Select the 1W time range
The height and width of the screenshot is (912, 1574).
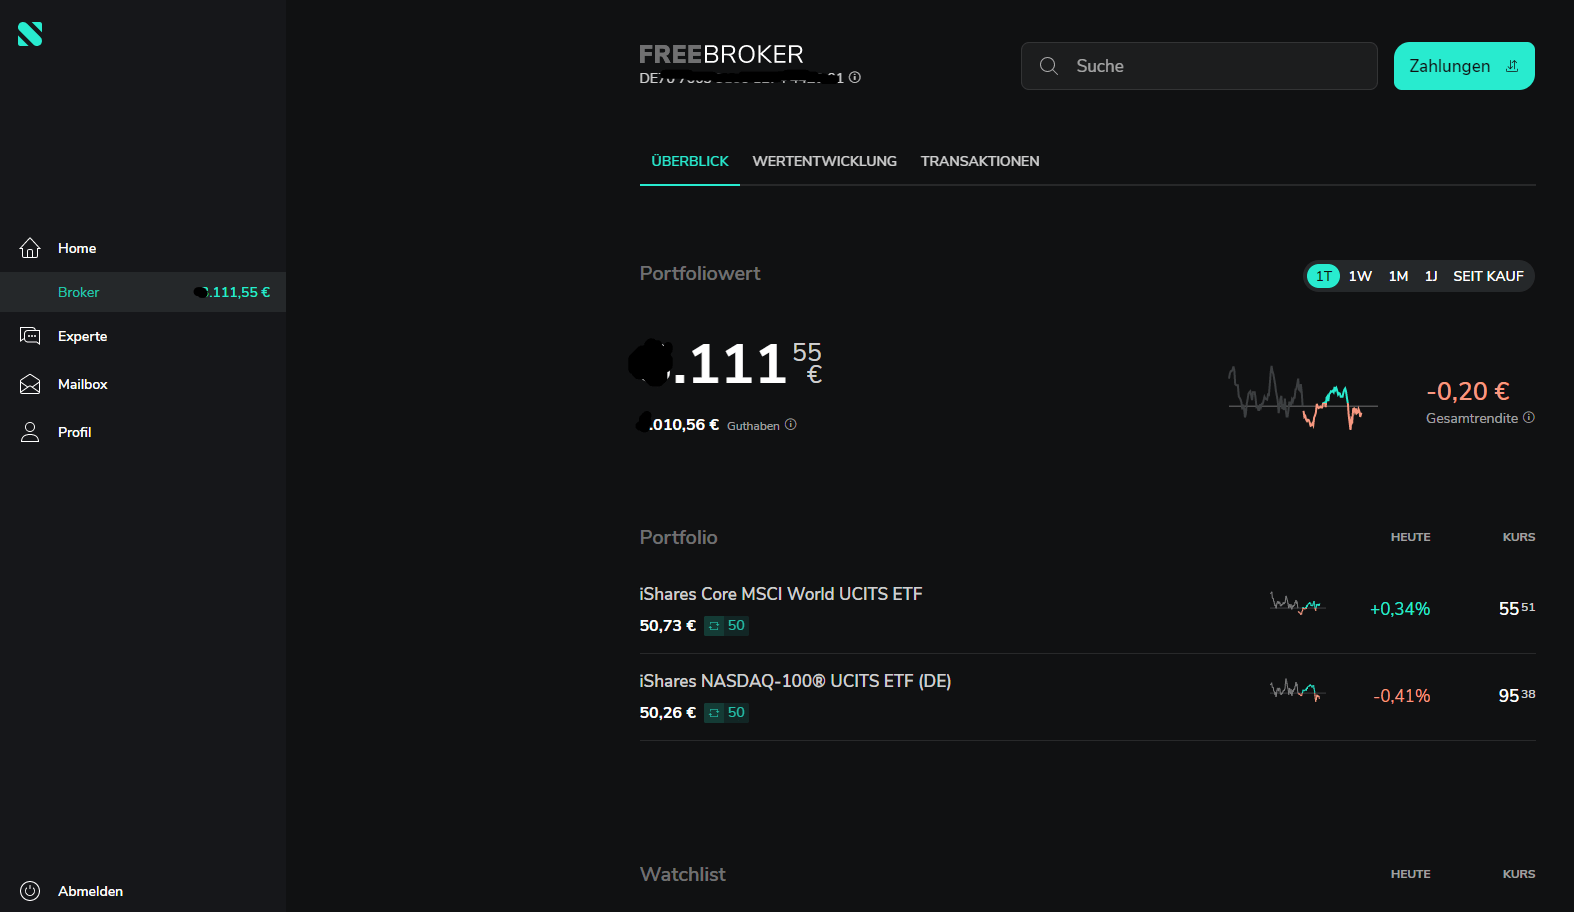pos(1360,276)
